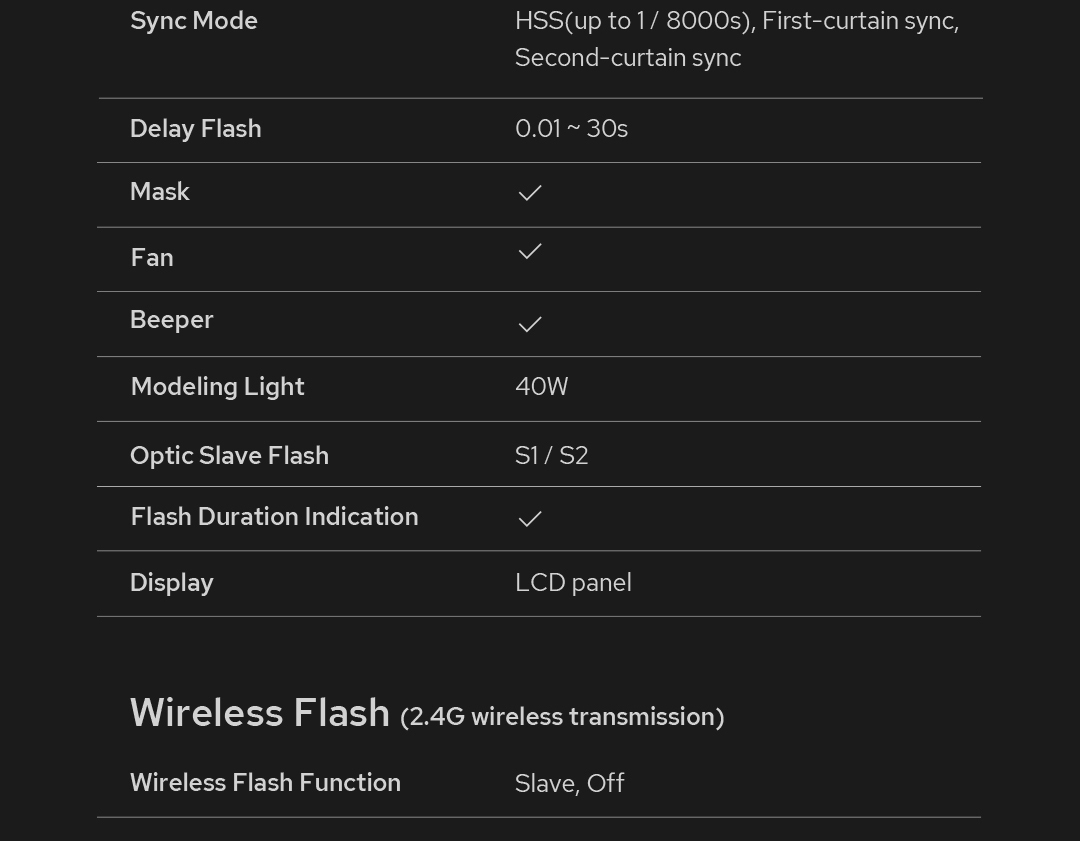Click the HSS sync mode description text

coord(736,39)
